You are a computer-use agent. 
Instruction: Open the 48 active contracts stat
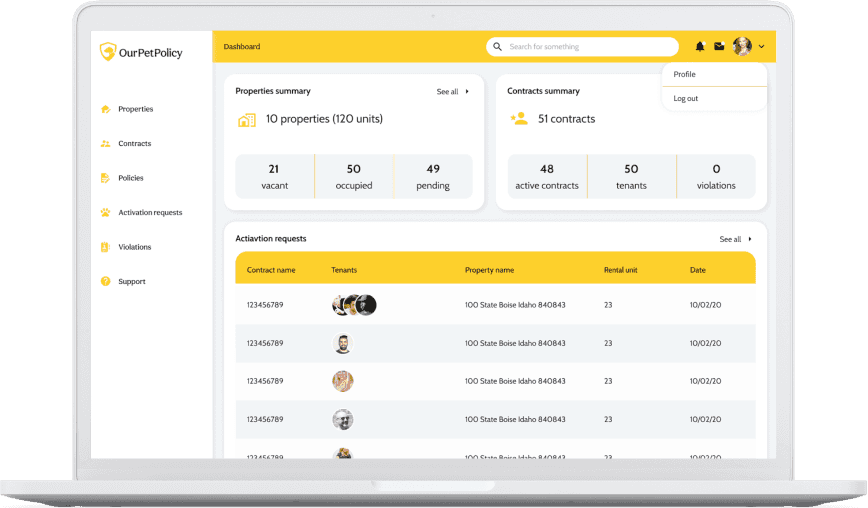[547, 177]
